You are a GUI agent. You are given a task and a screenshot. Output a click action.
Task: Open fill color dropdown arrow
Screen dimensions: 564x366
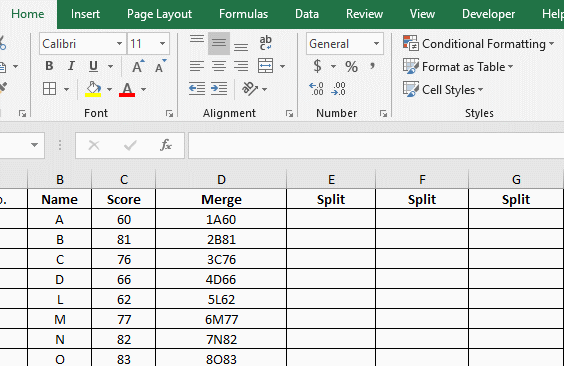tap(109, 89)
